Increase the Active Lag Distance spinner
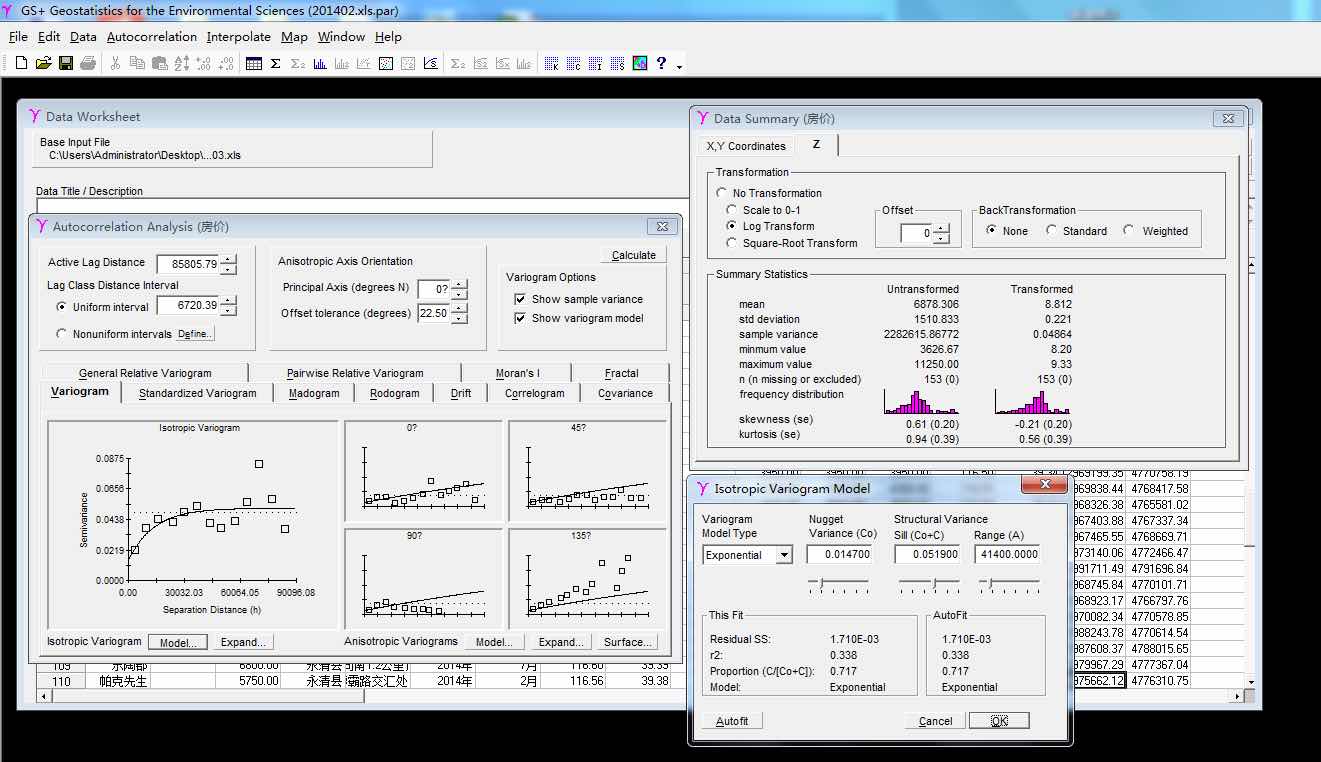The height and width of the screenshot is (762, 1321). pyautogui.click(x=229, y=259)
